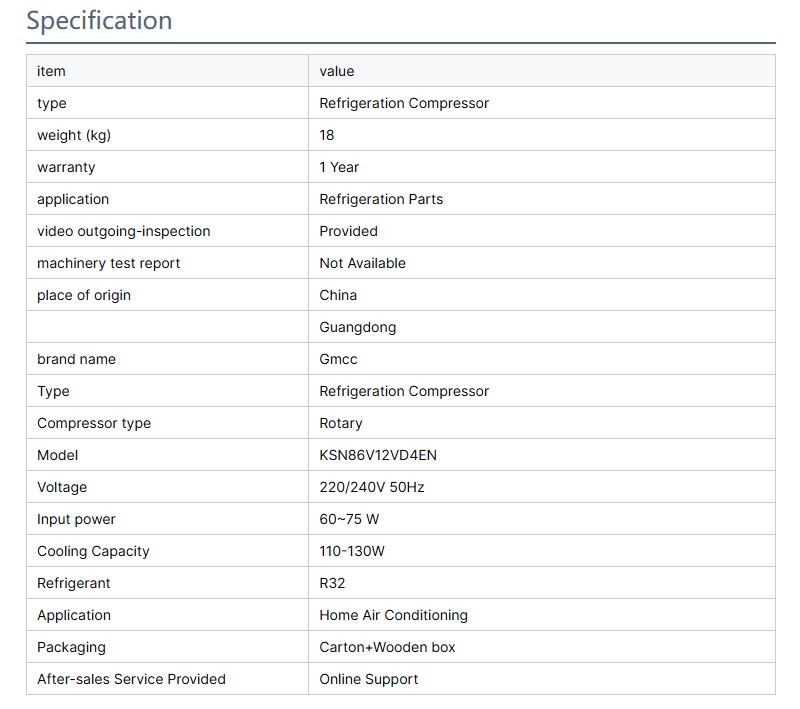Click the China place of origin value

pyautogui.click(x=338, y=295)
